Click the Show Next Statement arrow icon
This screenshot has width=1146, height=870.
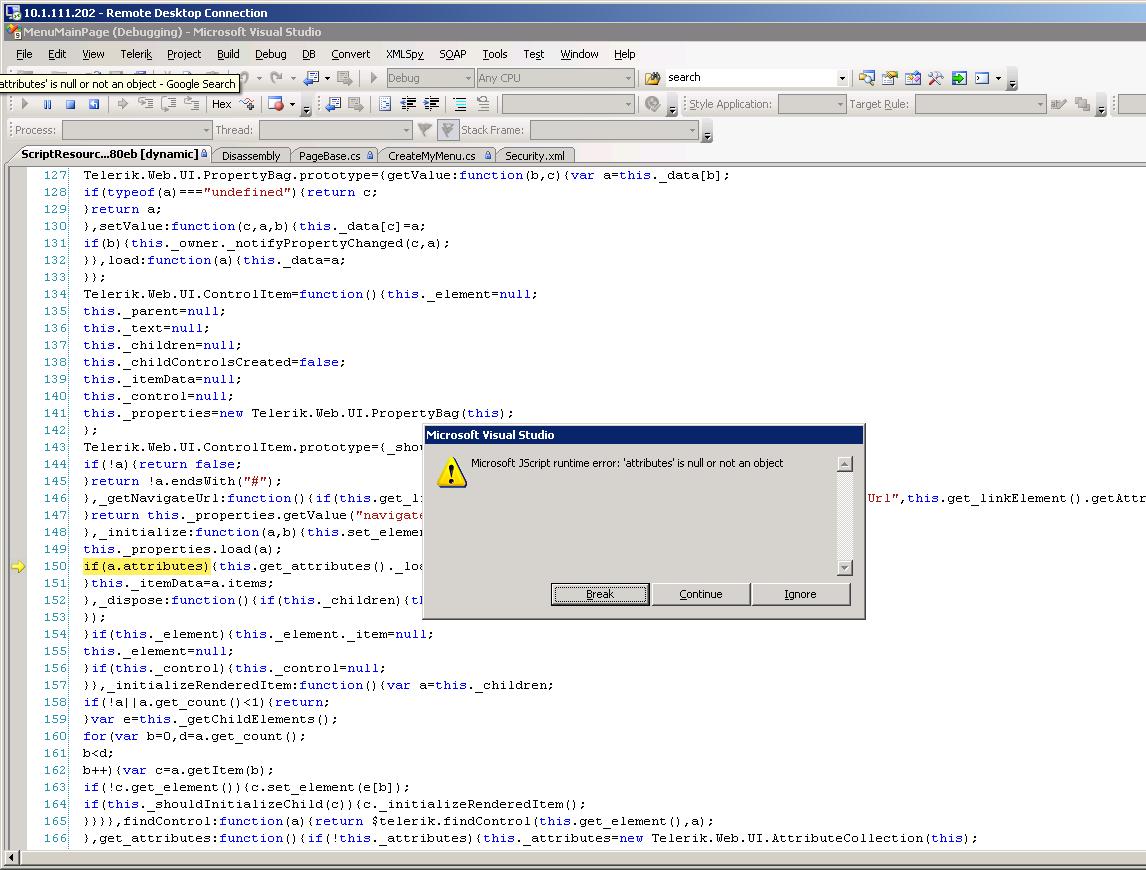point(122,105)
